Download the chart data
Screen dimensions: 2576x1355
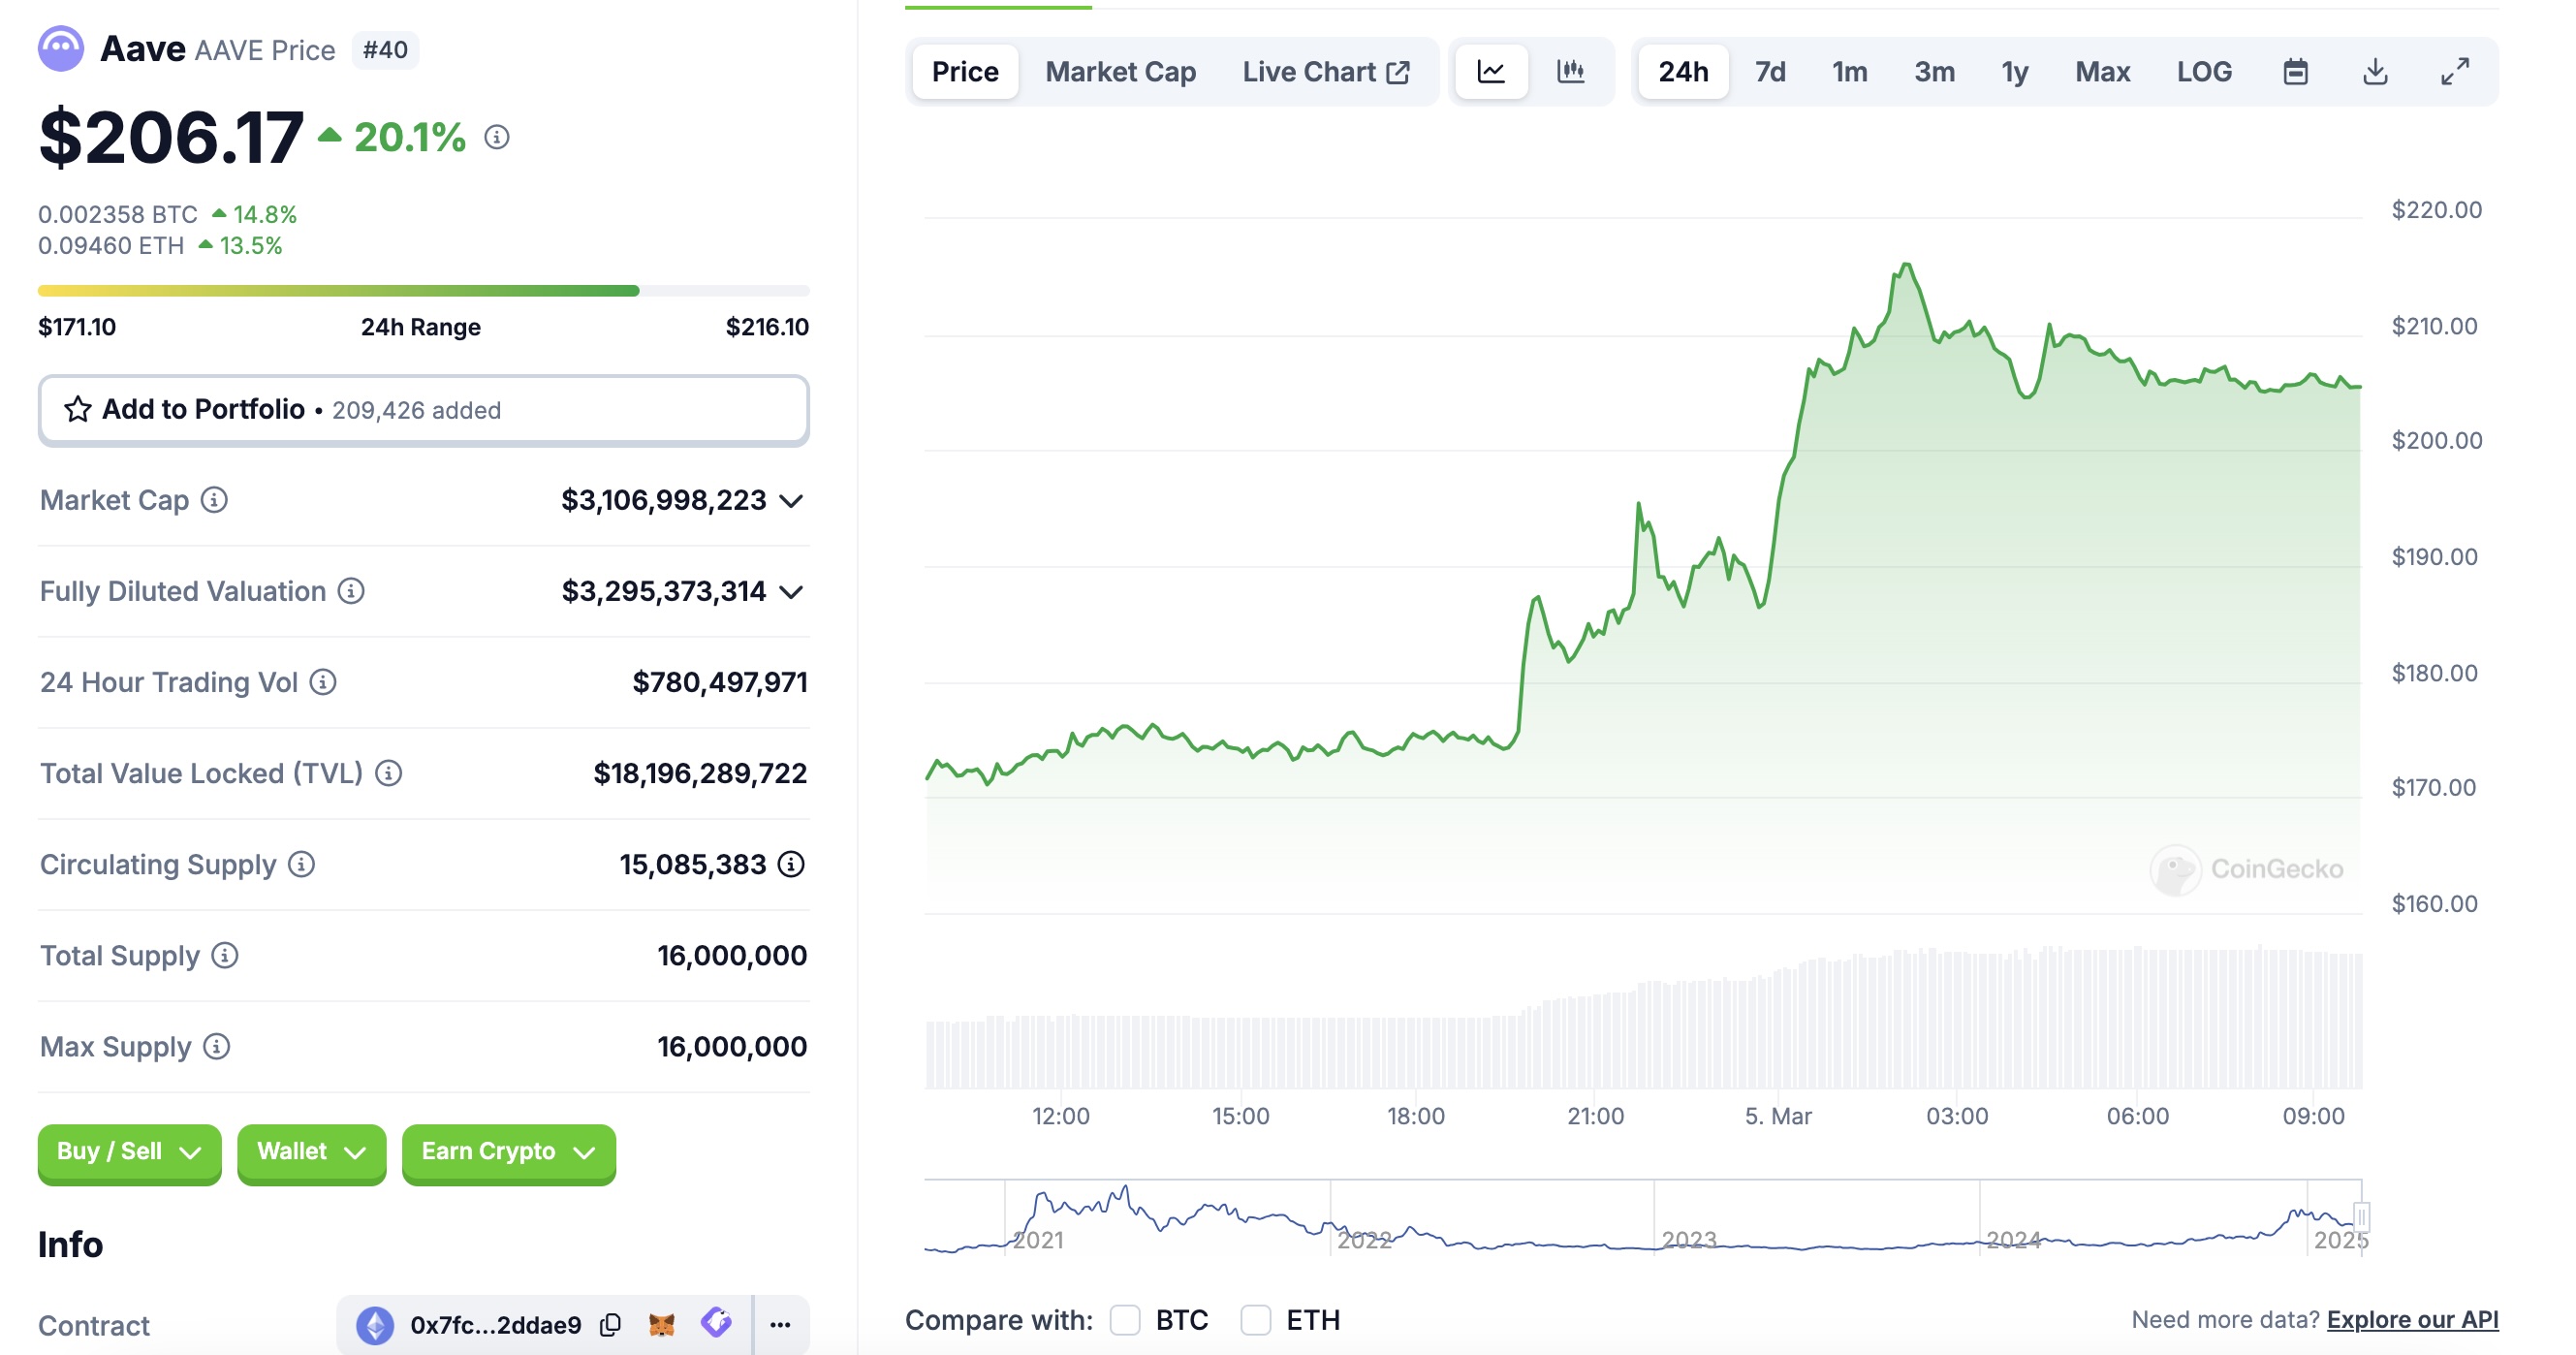2375,71
